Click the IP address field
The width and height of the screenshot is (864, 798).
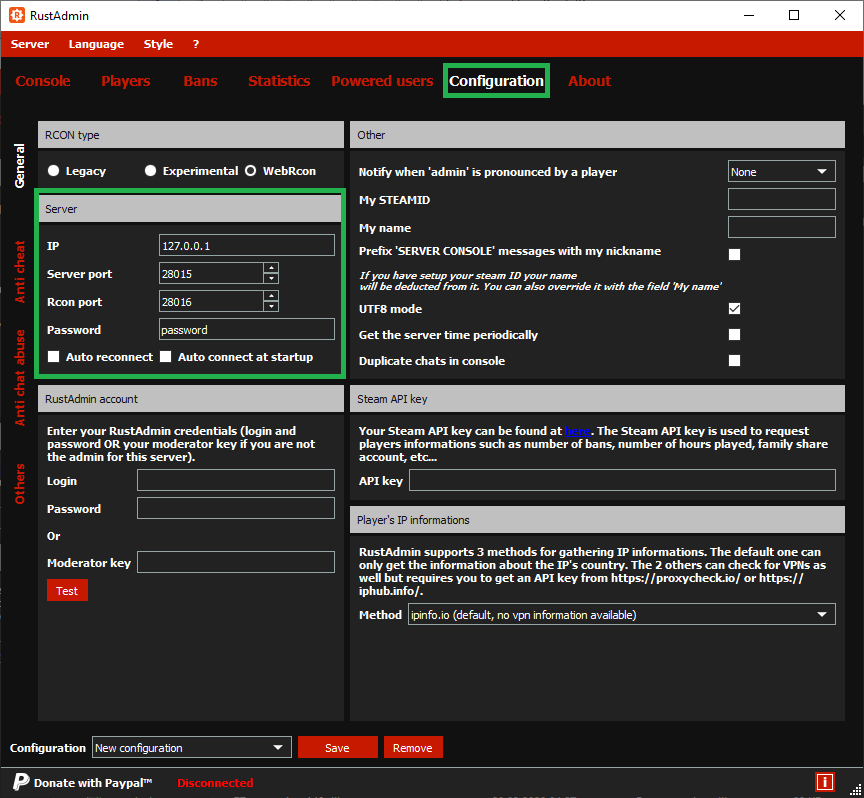(x=246, y=245)
